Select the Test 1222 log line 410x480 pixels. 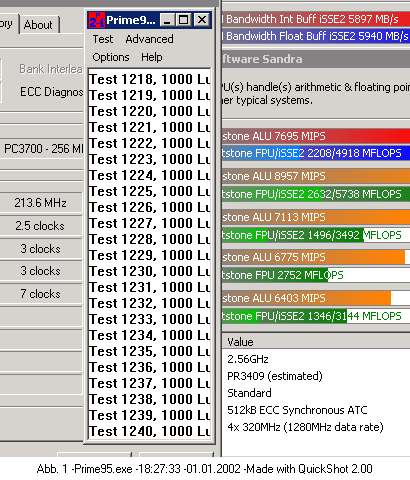coord(150,143)
